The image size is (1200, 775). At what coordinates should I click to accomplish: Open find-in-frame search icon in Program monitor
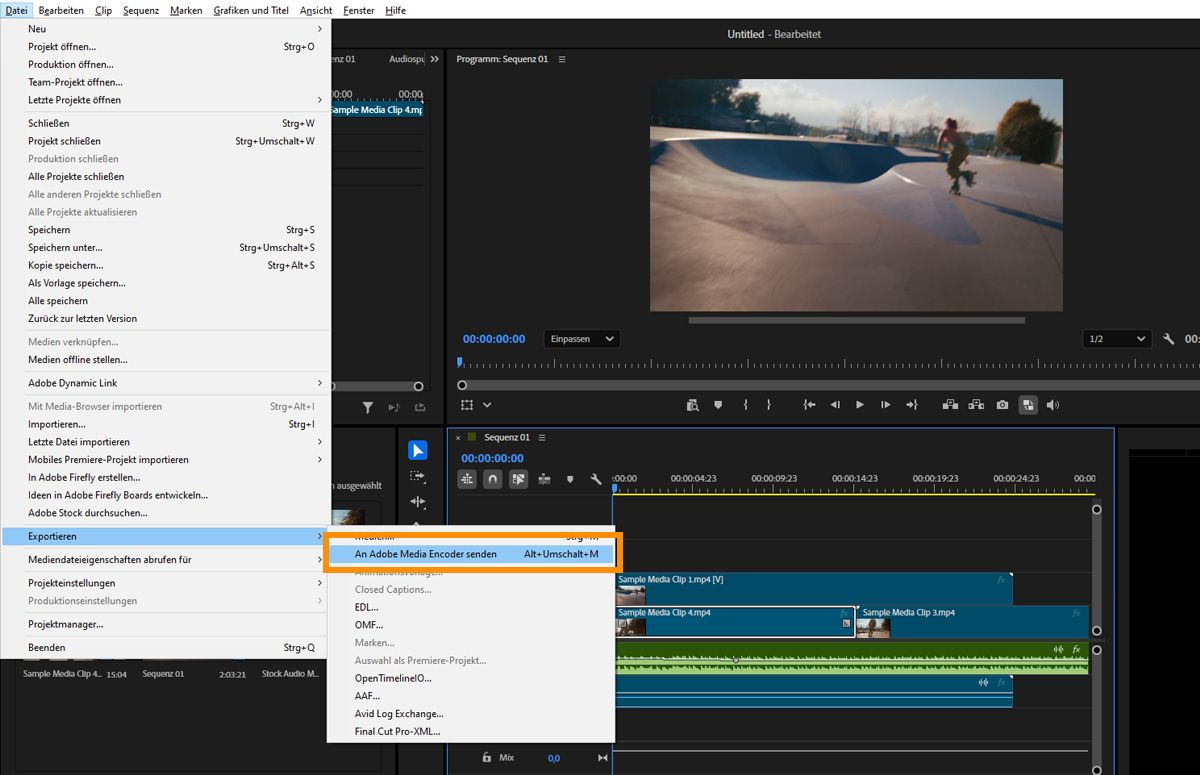[693, 405]
